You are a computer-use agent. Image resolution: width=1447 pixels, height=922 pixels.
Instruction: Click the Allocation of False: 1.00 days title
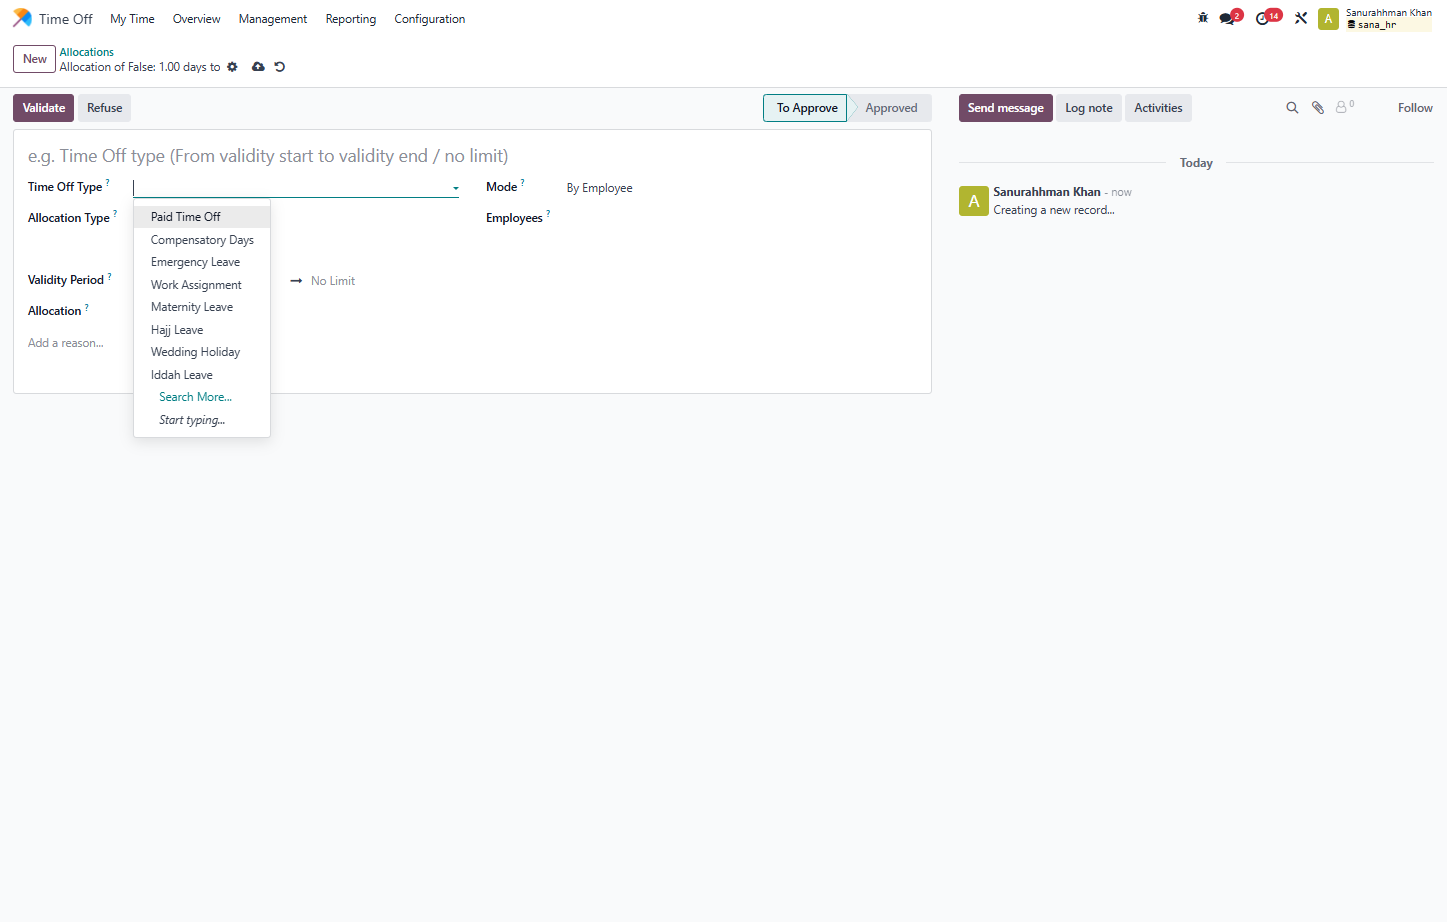140,67
